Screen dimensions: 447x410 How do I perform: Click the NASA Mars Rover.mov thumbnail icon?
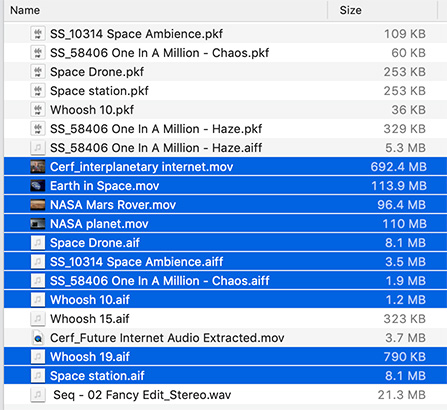38,205
